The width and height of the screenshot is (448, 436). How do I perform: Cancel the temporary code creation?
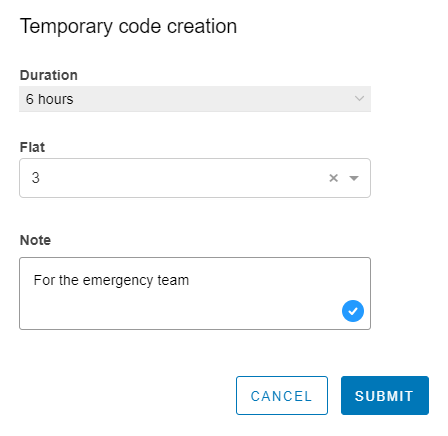pos(282,395)
